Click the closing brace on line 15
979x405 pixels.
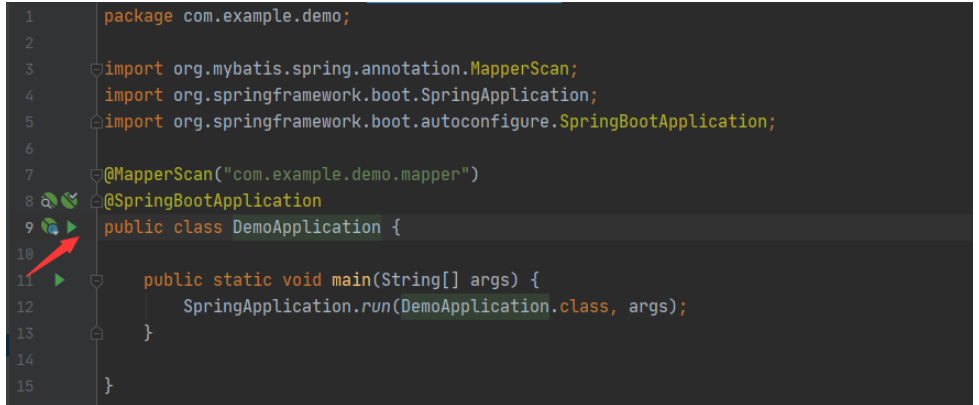point(109,386)
